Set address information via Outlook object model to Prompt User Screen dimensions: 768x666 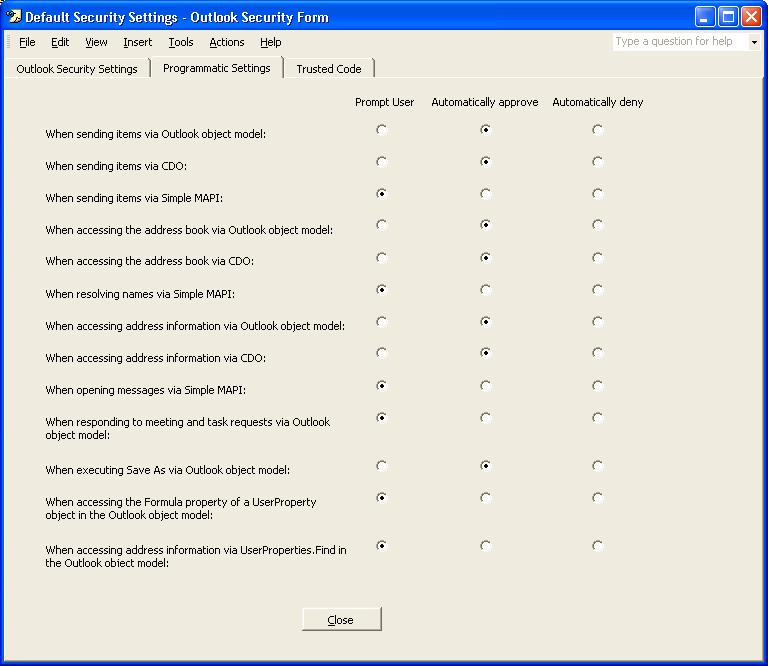tap(382, 322)
